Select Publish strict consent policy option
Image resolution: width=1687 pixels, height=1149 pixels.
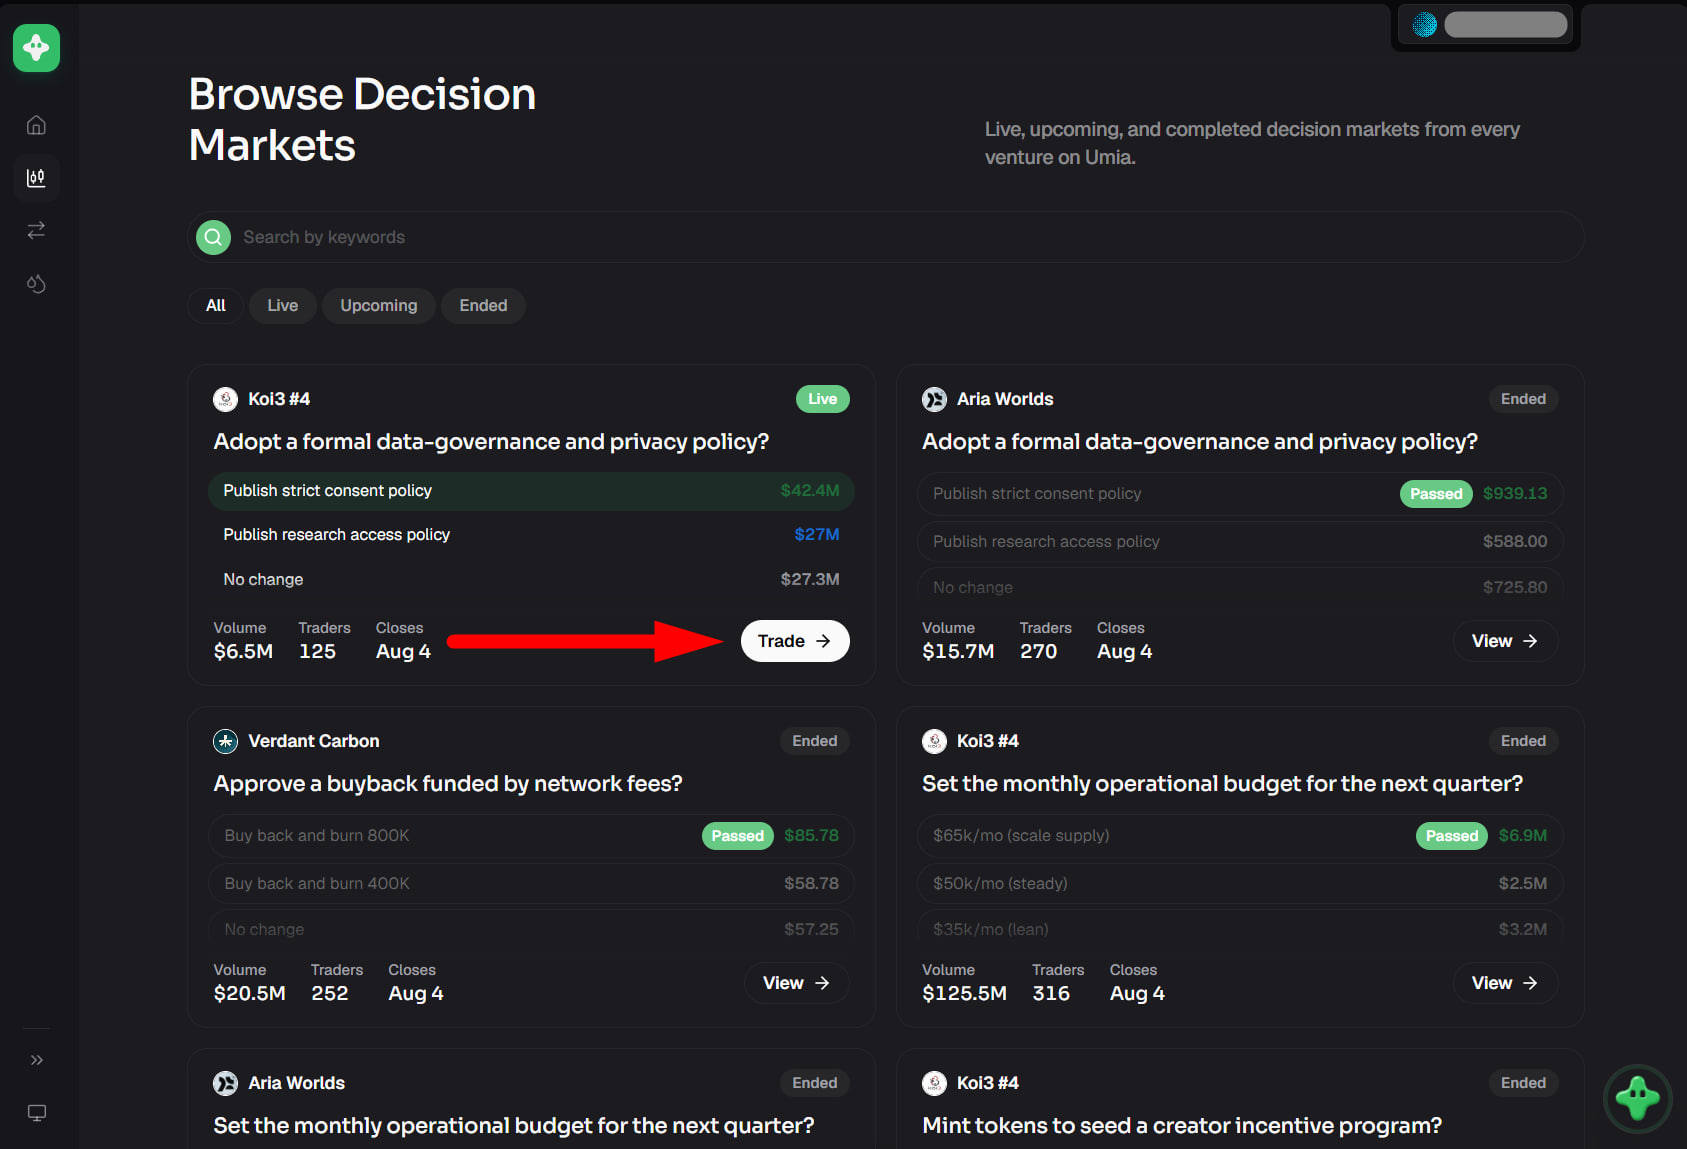click(x=531, y=491)
